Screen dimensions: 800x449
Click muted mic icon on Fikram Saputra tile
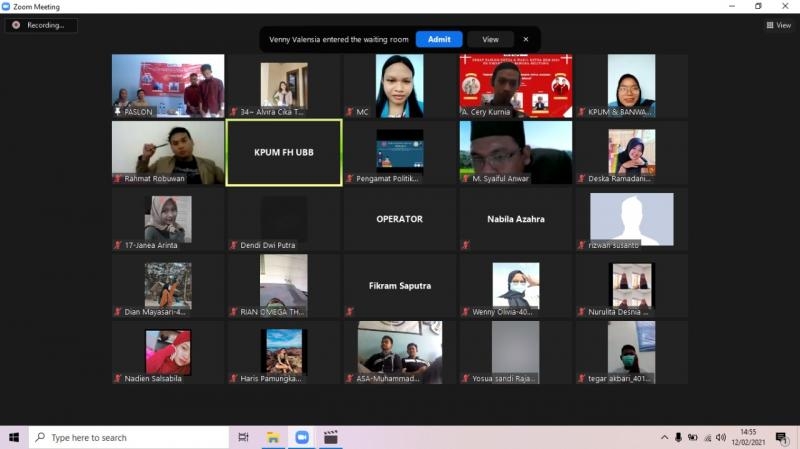349,311
